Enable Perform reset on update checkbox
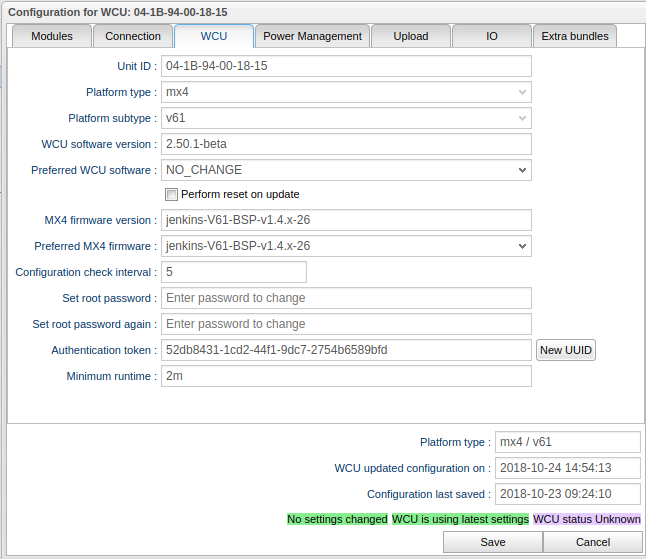Viewport: 646px width, 559px height. click(x=171, y=194)
